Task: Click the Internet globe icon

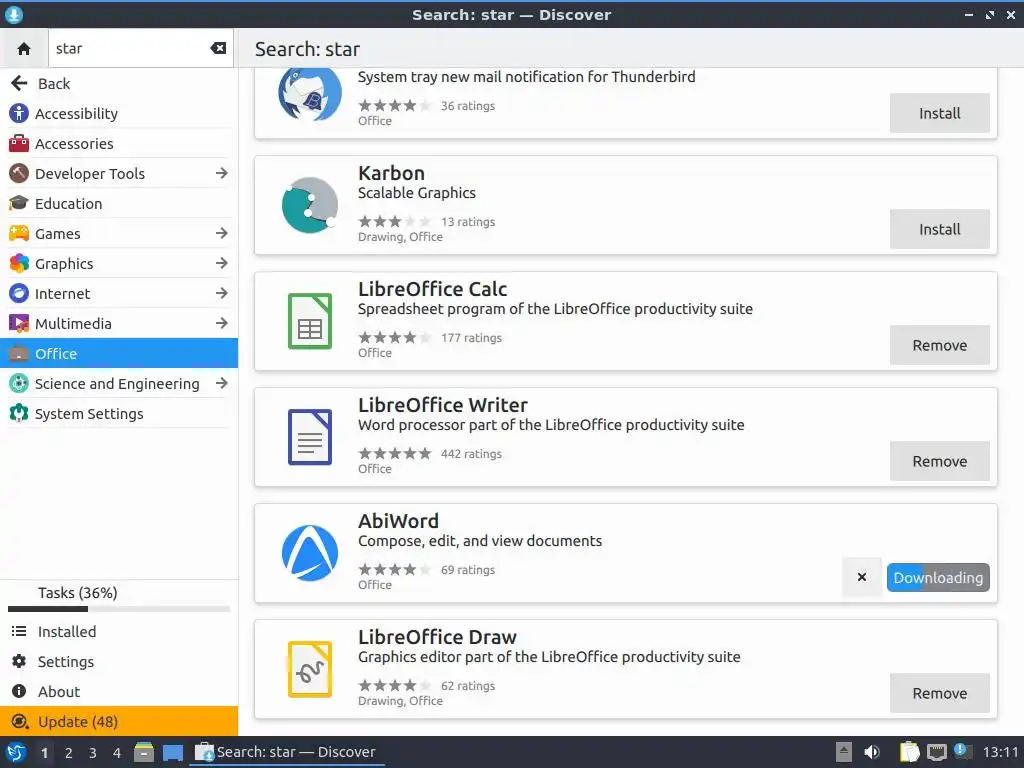Action: (x=19, y=293)
